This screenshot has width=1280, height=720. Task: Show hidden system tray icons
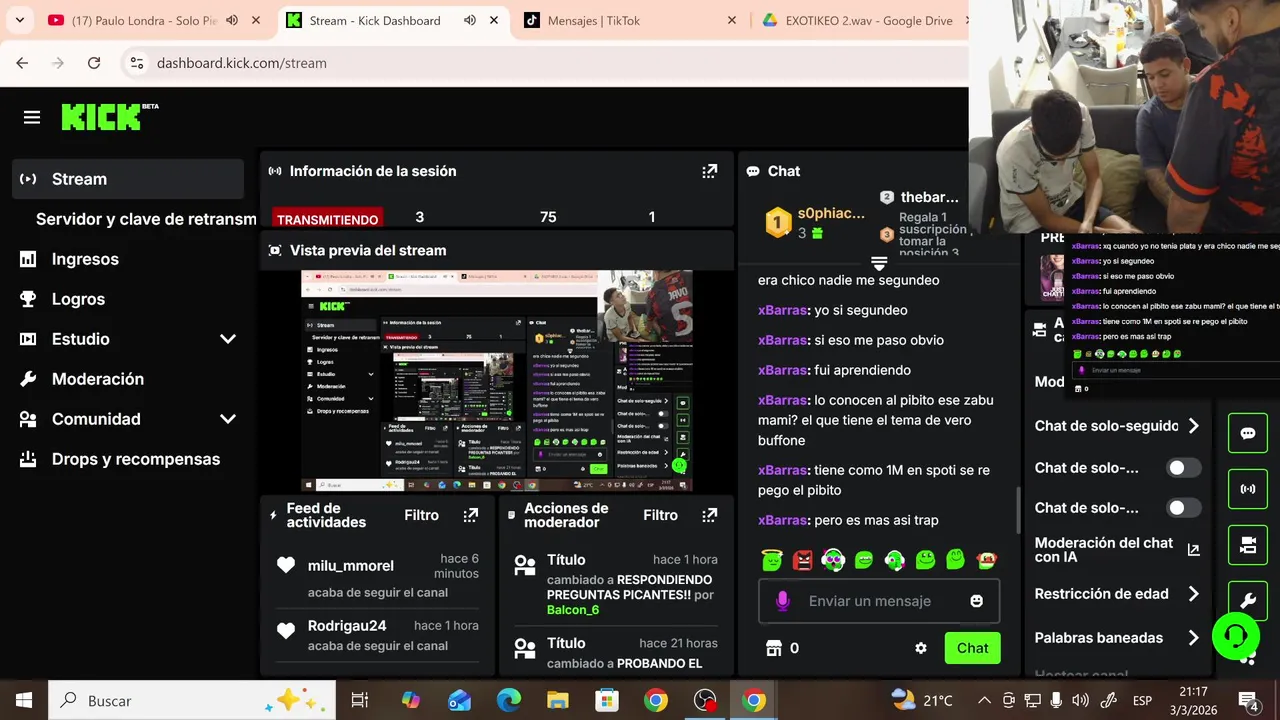coord(984,700)
